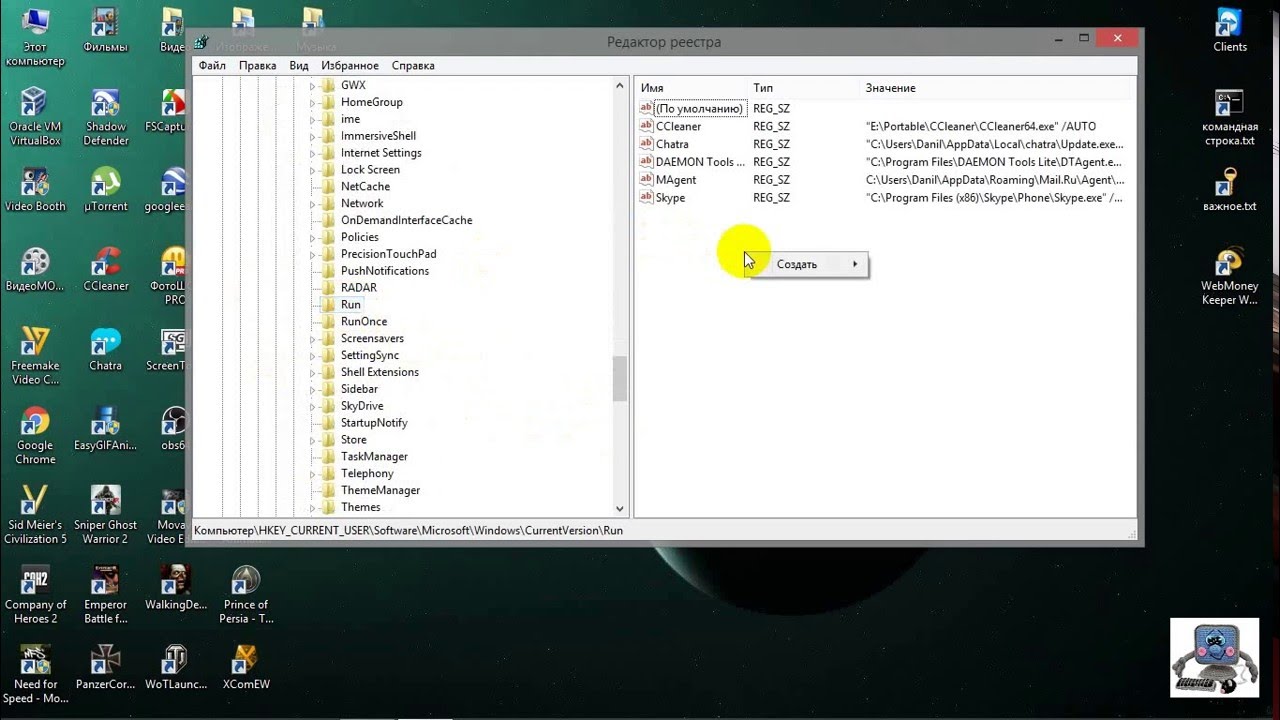The height and width of the screenshot is (720, 1280).
Task: Click the NetCache folder icon
Action: [x=328, y=186]
